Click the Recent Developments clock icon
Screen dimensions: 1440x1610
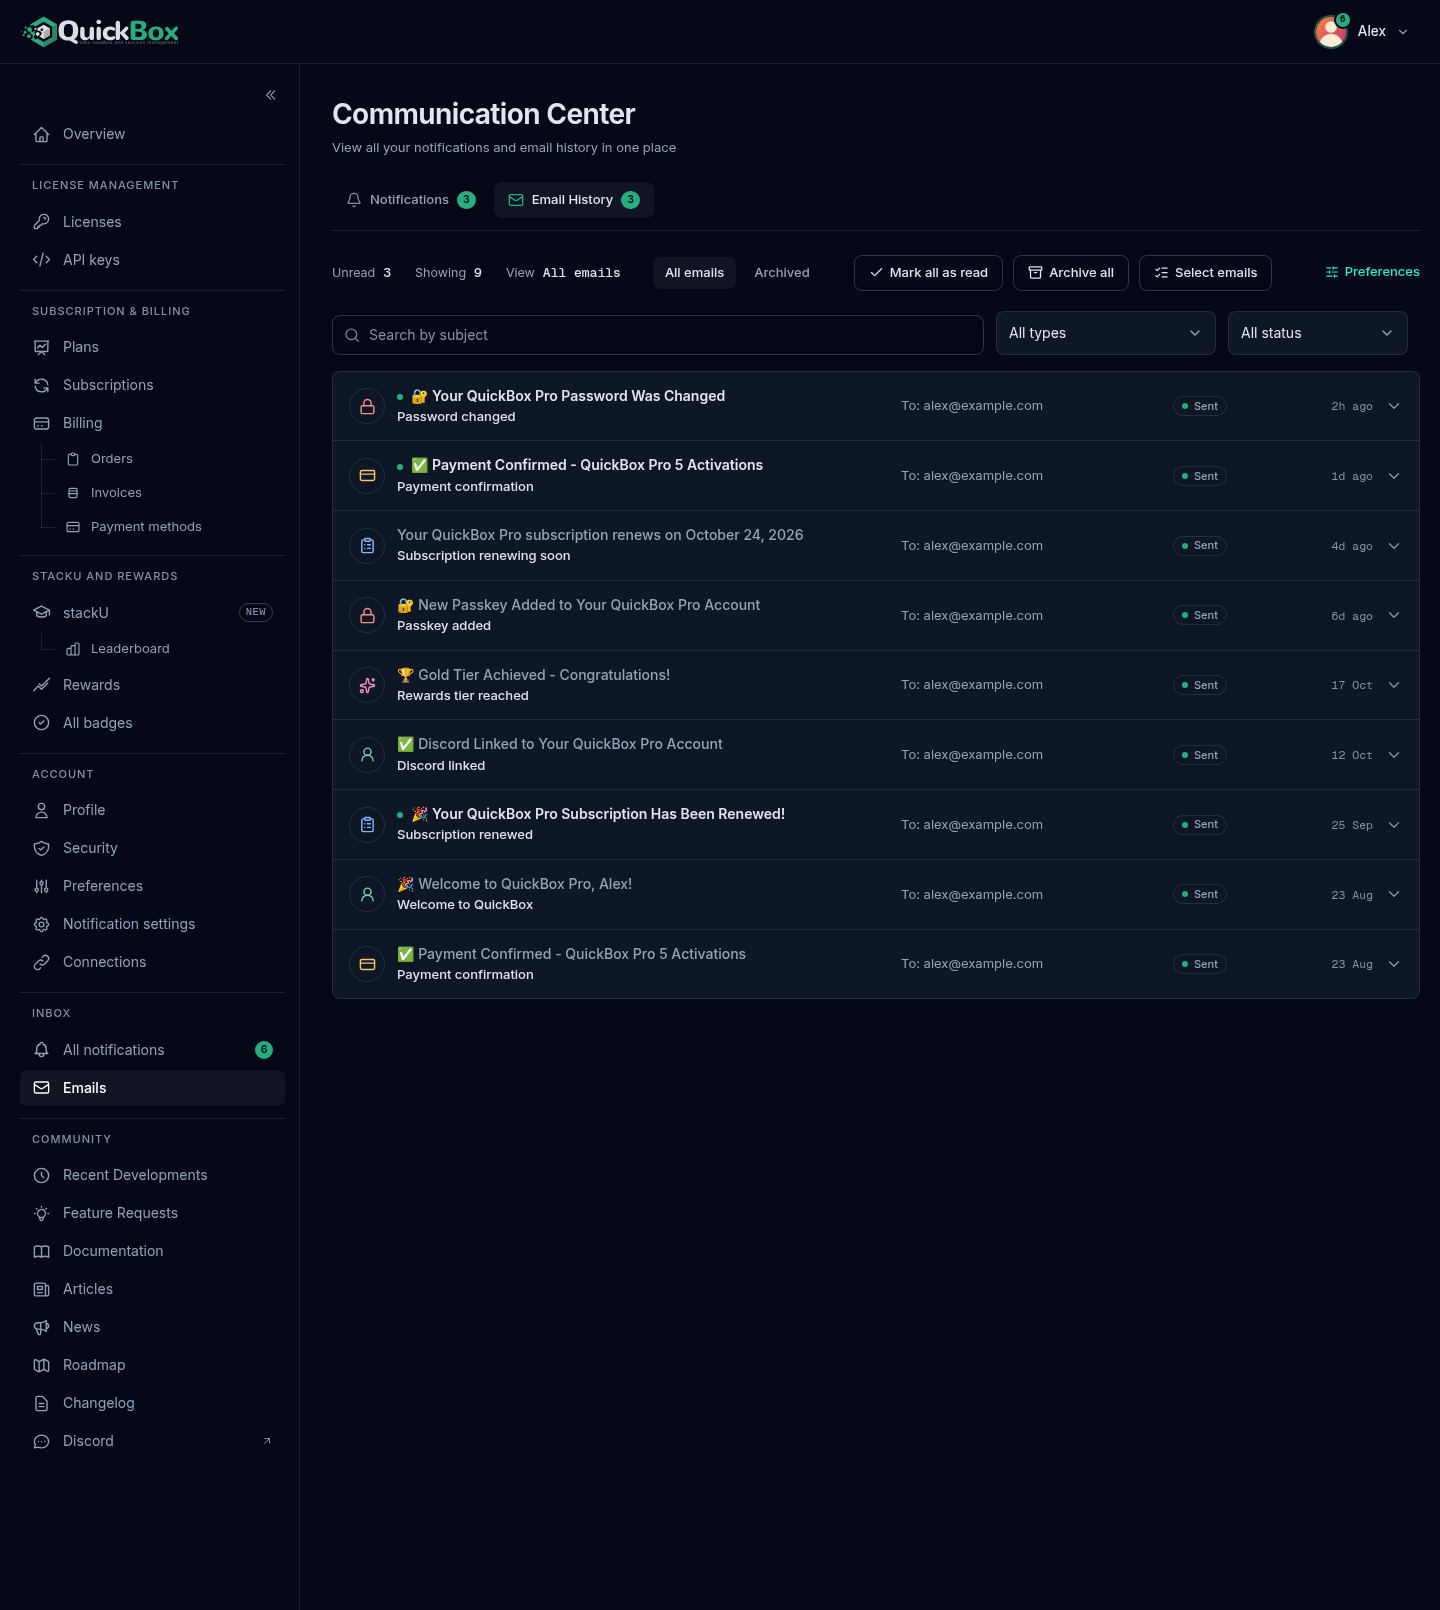click(x=41, y=1175)
